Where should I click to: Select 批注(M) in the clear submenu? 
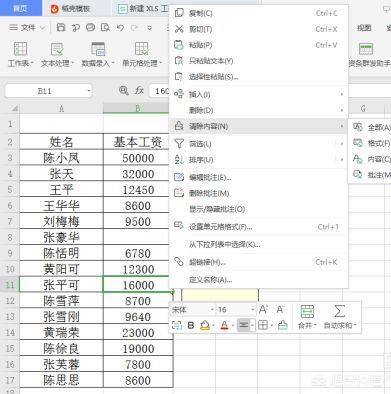pyautogui.click(x=370, y=174)
